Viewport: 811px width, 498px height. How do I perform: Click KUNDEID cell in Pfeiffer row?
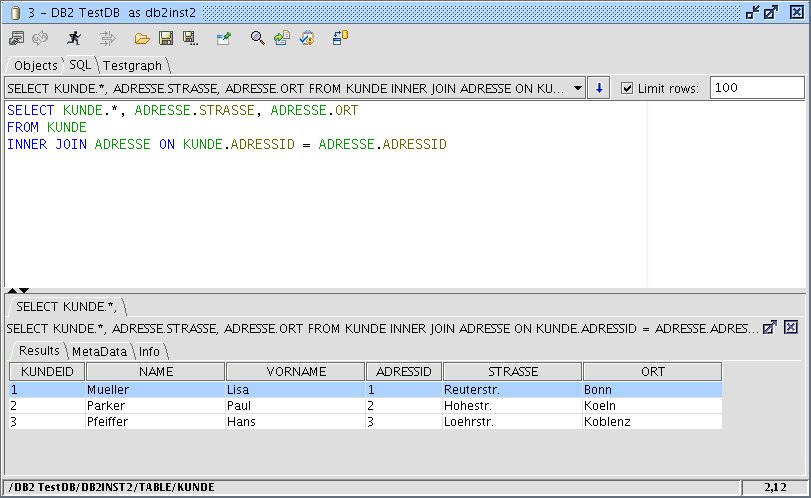(x=47, y=421)
